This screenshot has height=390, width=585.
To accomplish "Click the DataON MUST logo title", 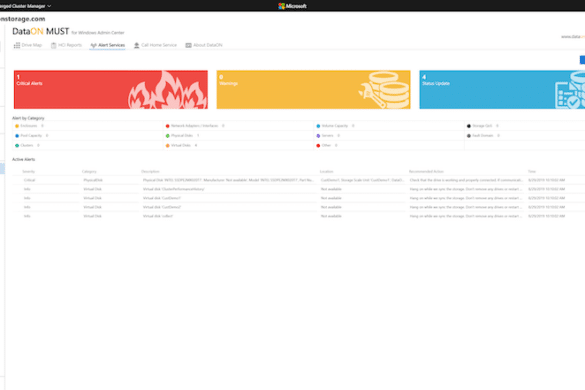I will (x=41, y=31).
